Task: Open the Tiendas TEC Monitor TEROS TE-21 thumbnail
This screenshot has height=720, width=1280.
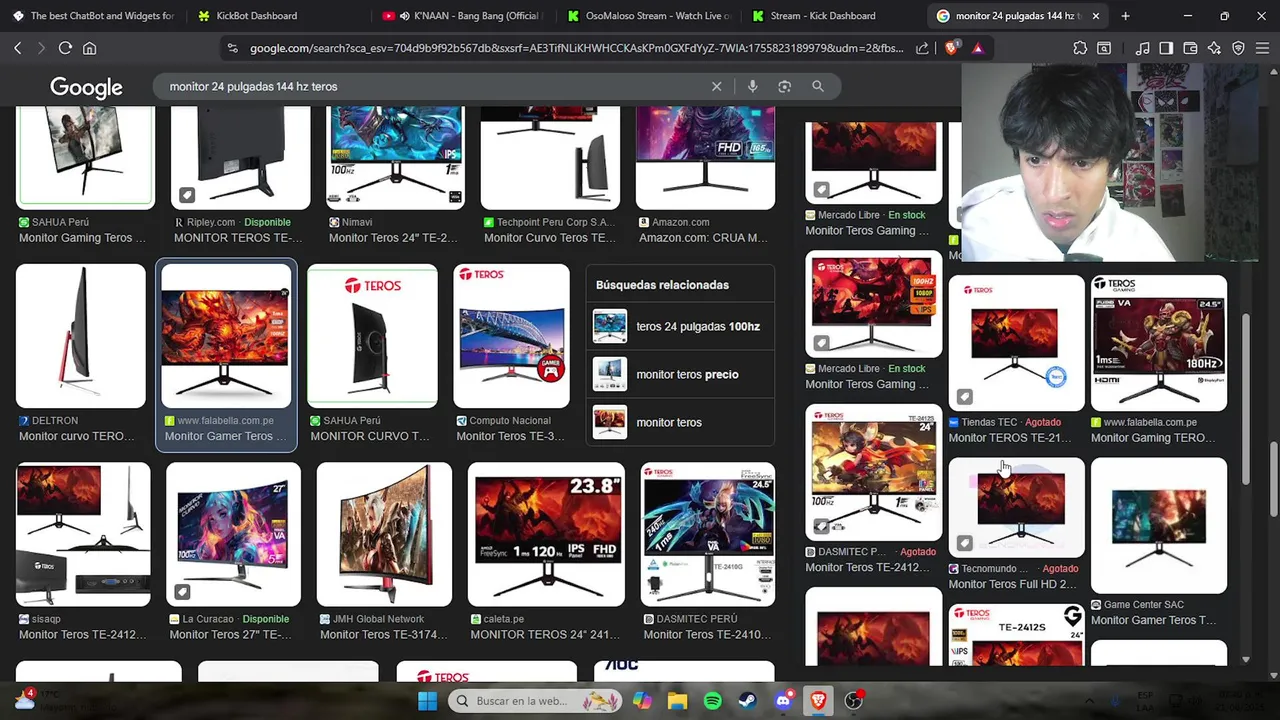Action: coord(1016,343)
